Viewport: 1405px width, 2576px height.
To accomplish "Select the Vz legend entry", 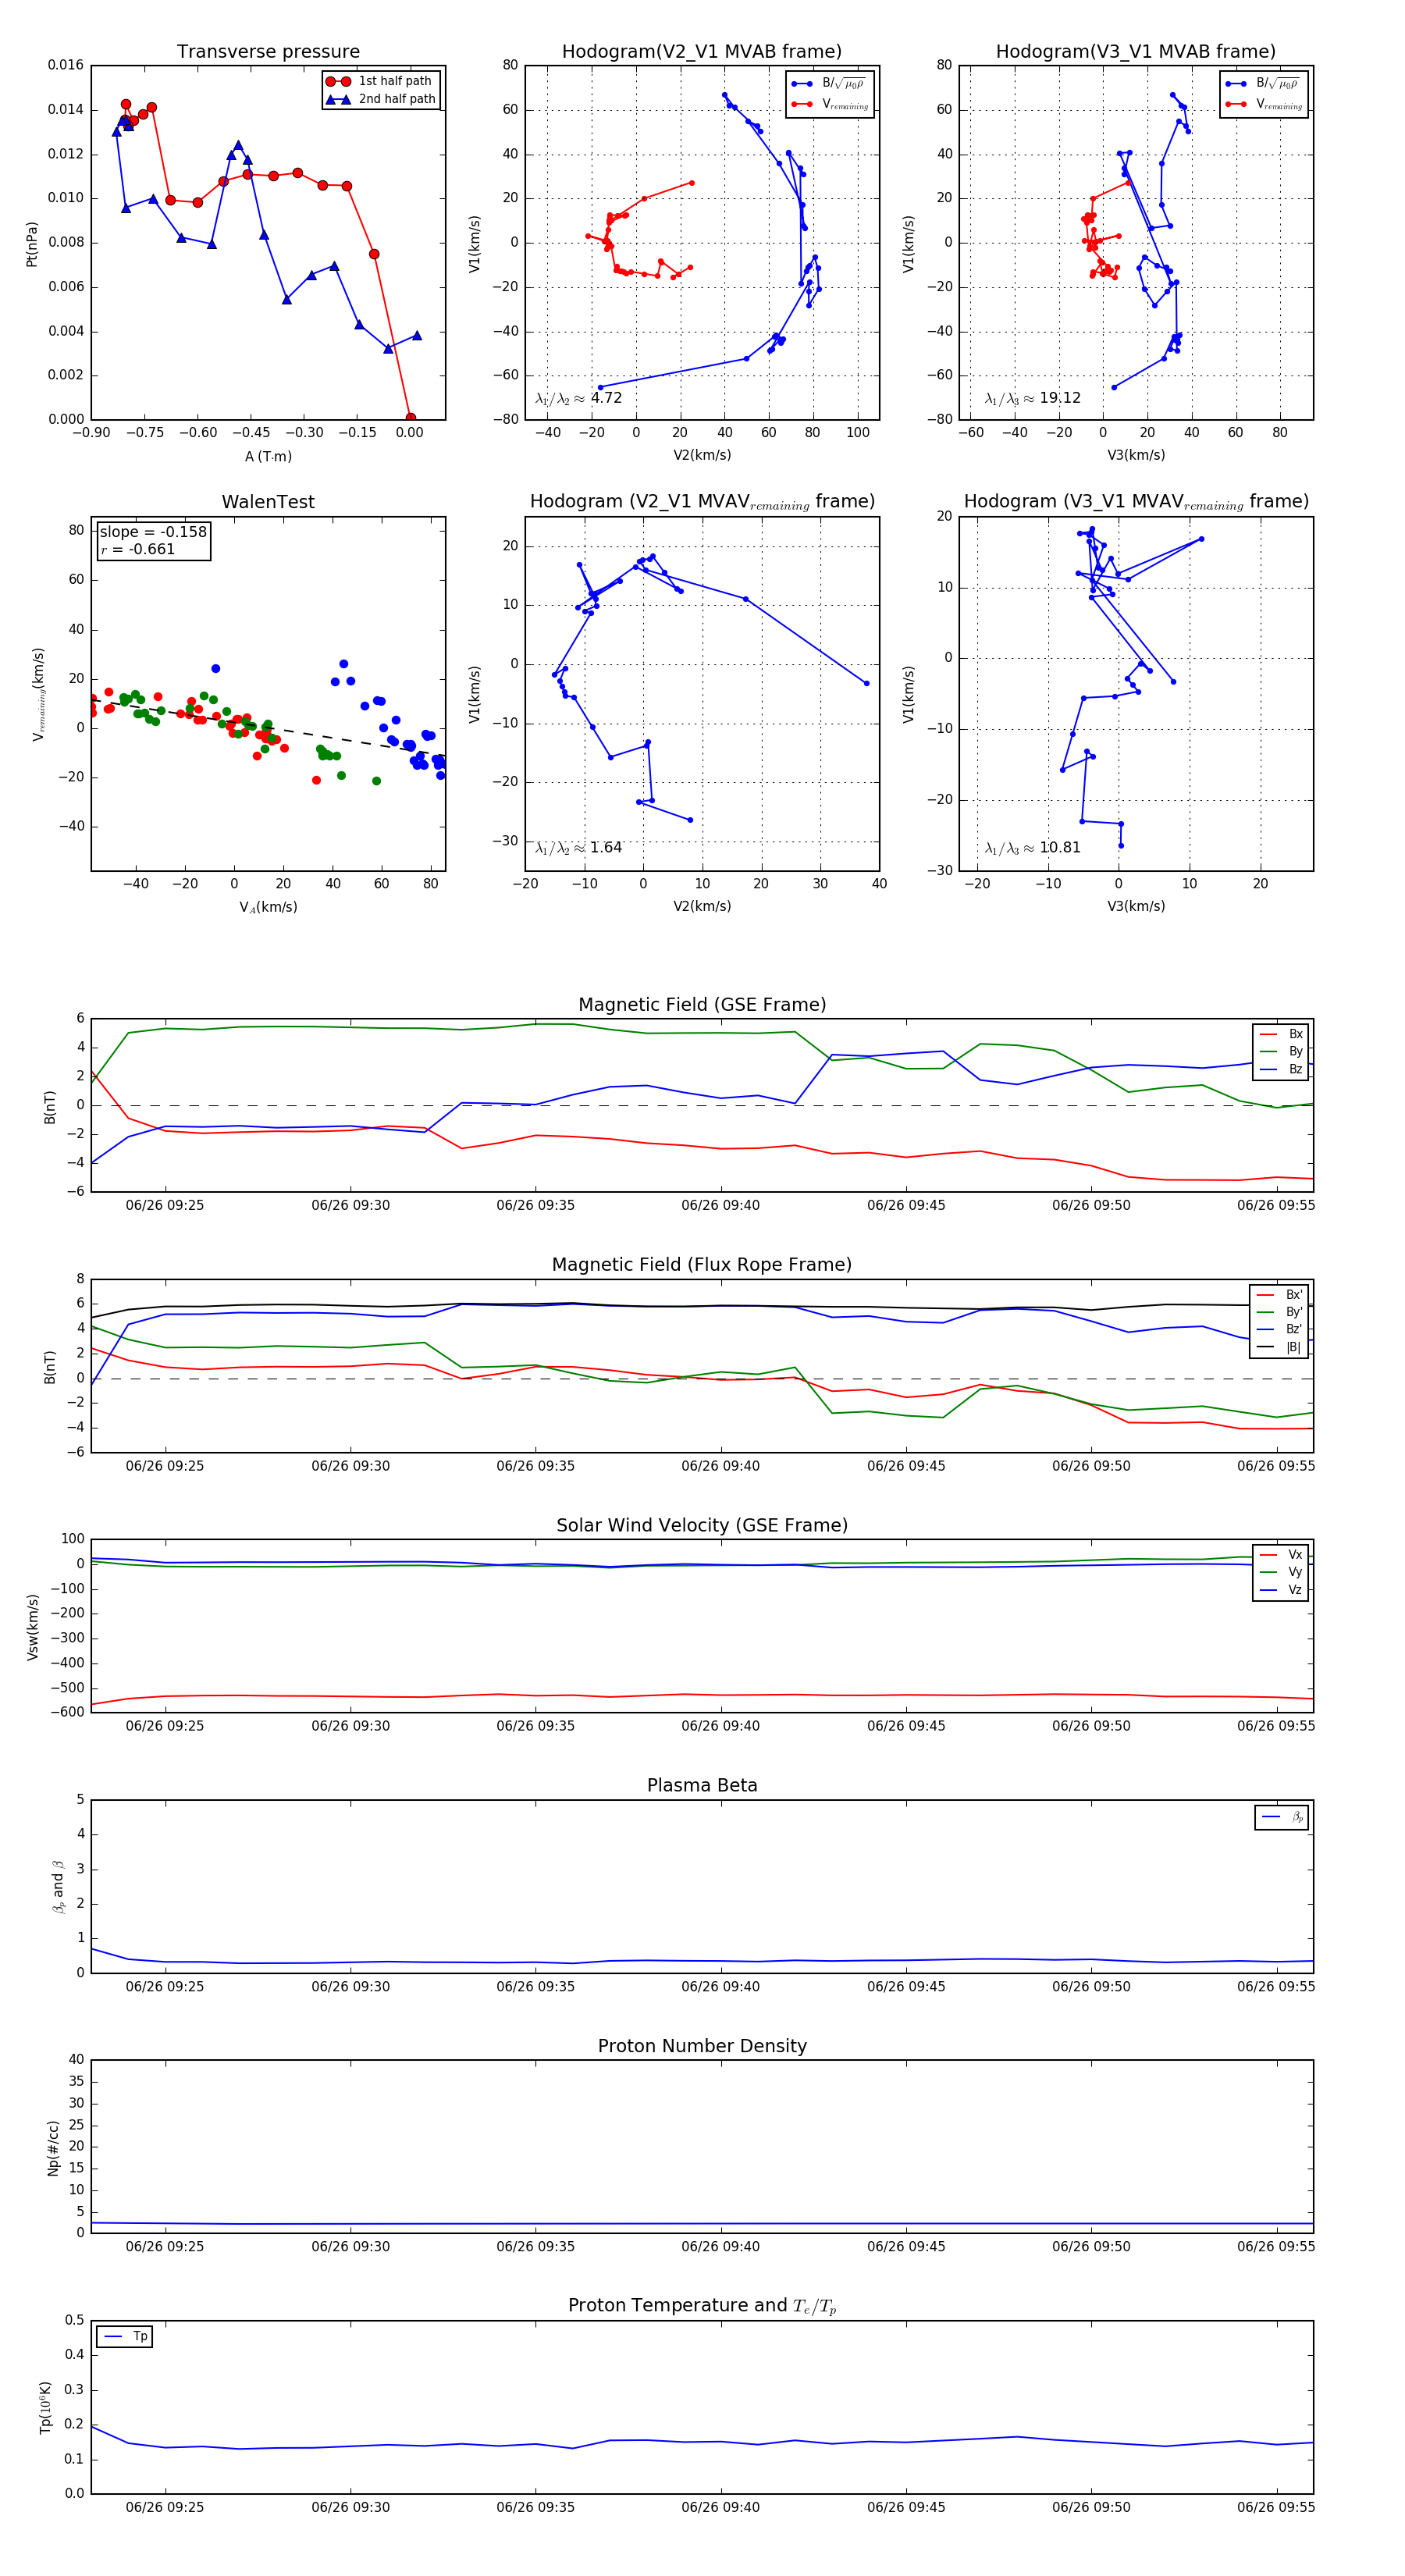I will [x=1281, y=1590].
